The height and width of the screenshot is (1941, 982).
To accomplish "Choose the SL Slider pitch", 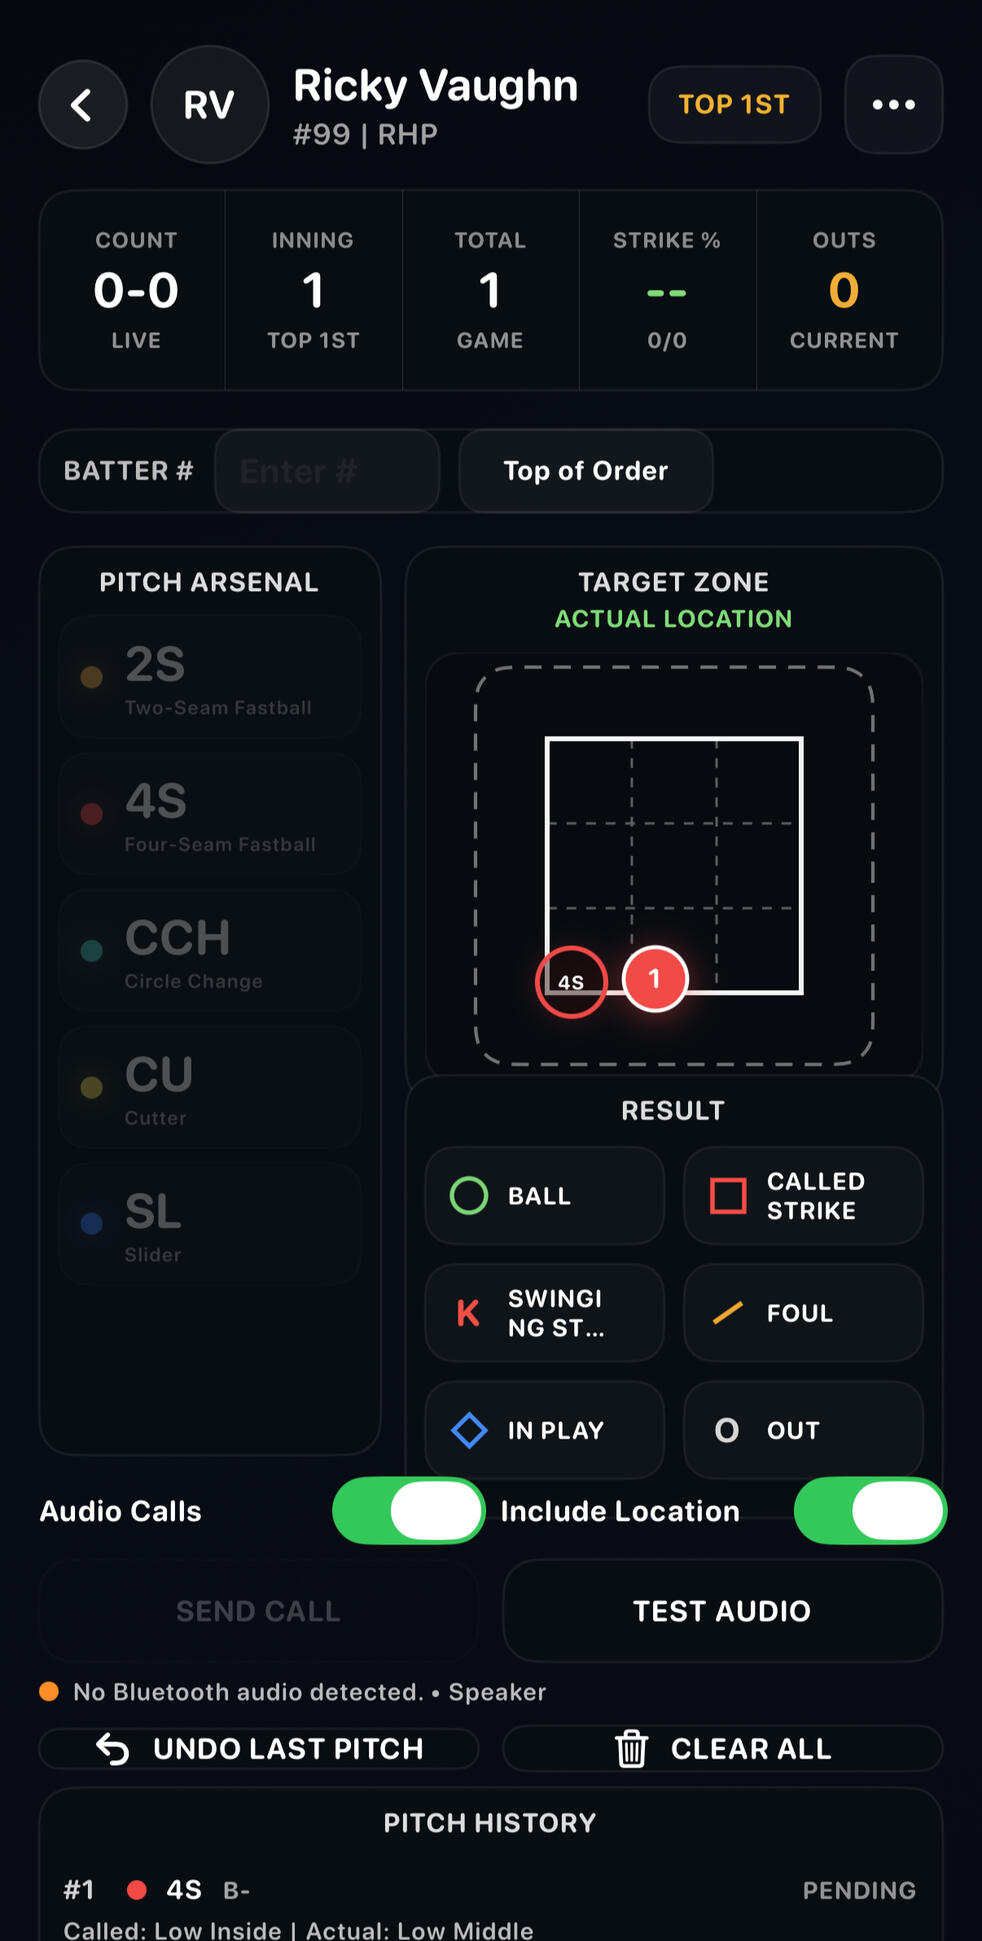I will click(x=210, y=1224).
